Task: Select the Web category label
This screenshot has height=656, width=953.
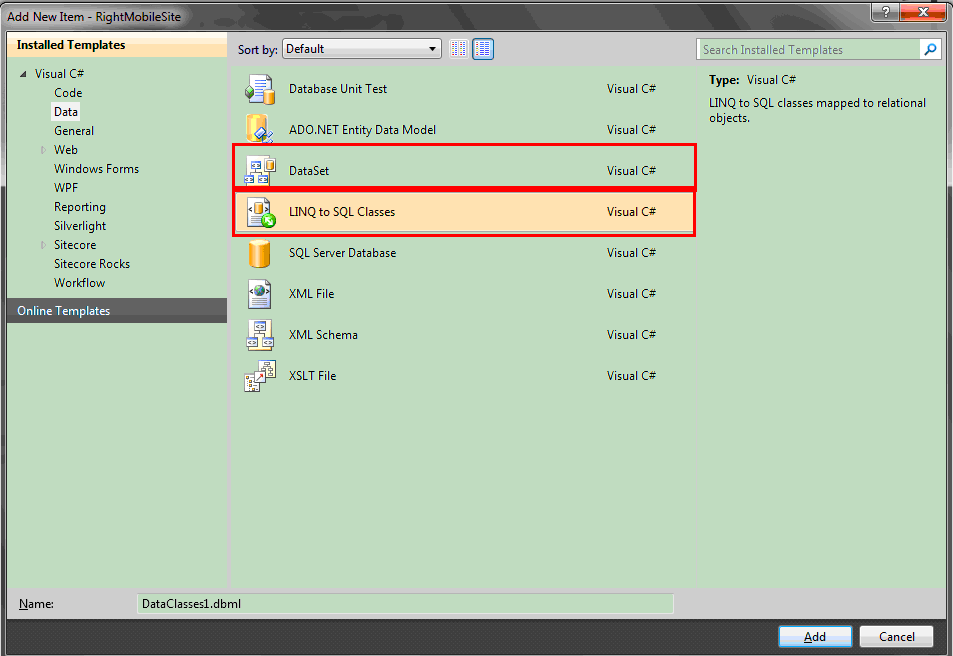Action: pos(66,150)
